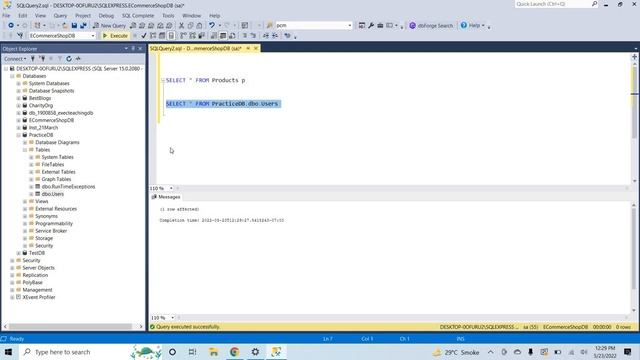
Task: Open File Explorer from the taskbar
Action: (213, 352)
